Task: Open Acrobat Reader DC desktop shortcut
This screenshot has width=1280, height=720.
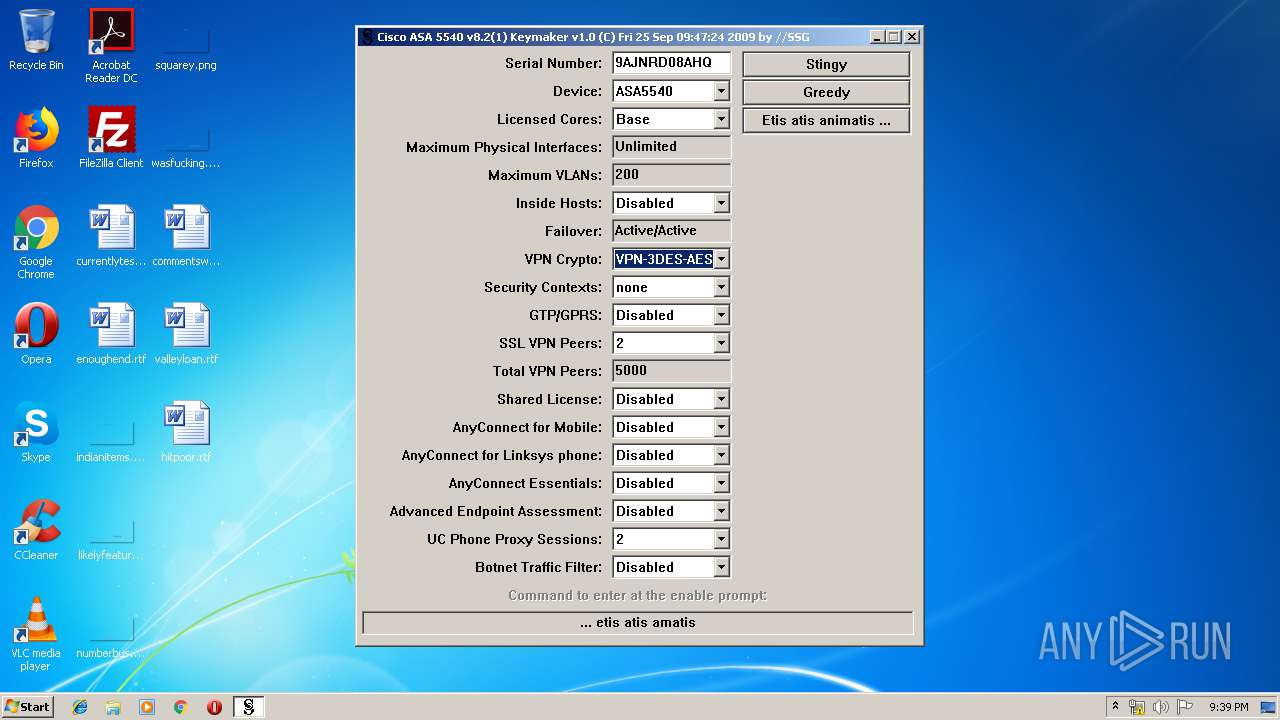Action: pyautogui.click(x=111, y=46)
